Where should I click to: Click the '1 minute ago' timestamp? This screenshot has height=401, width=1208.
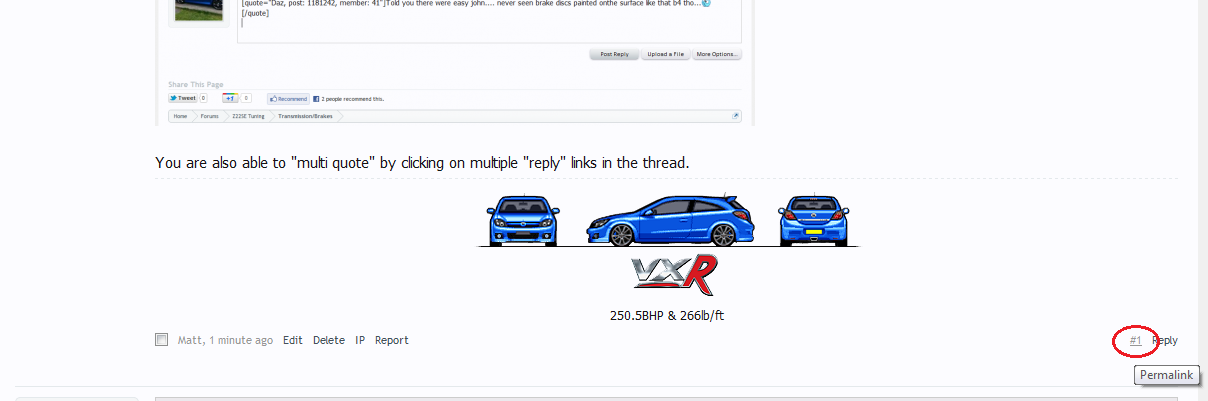(240, 340)
